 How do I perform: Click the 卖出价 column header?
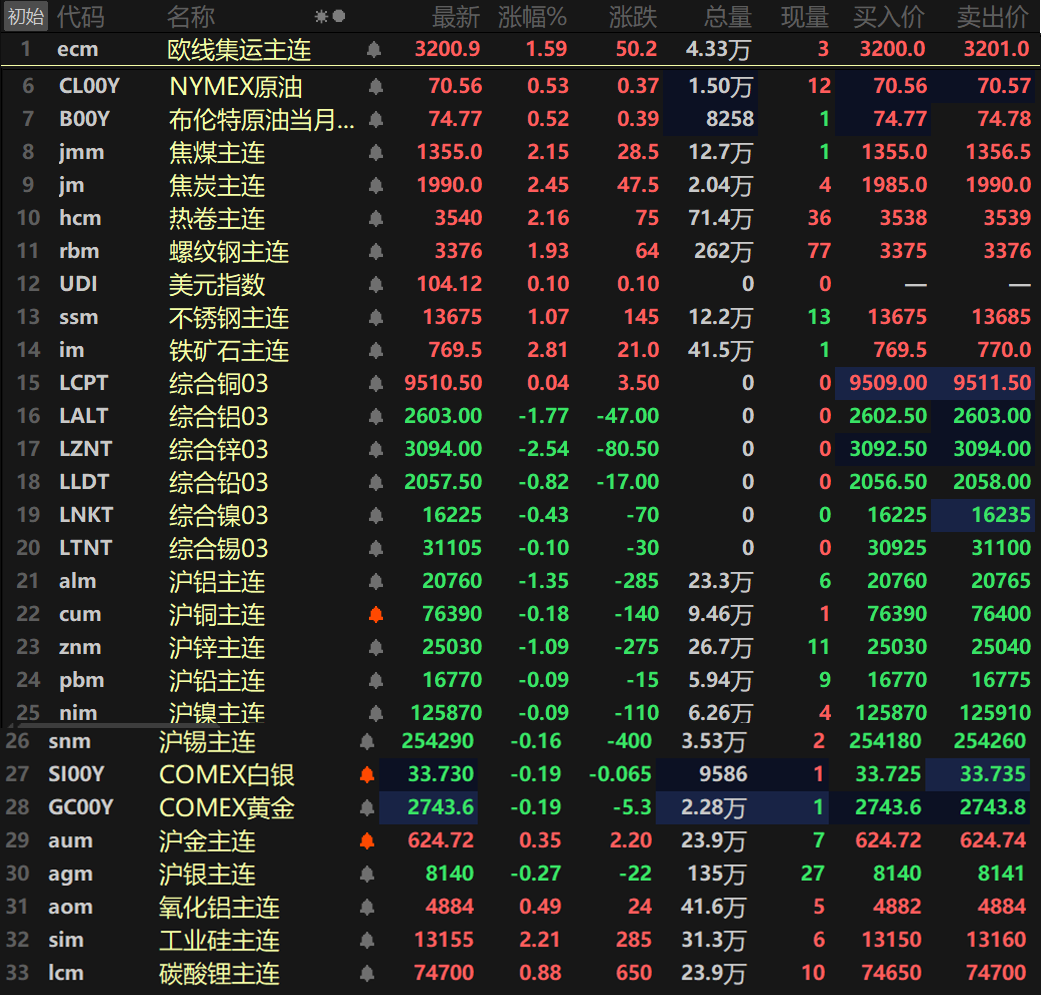coord(992,17)
